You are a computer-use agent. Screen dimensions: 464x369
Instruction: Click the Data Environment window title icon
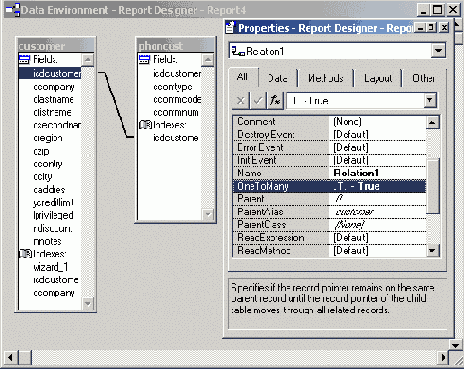click(13, 10)
